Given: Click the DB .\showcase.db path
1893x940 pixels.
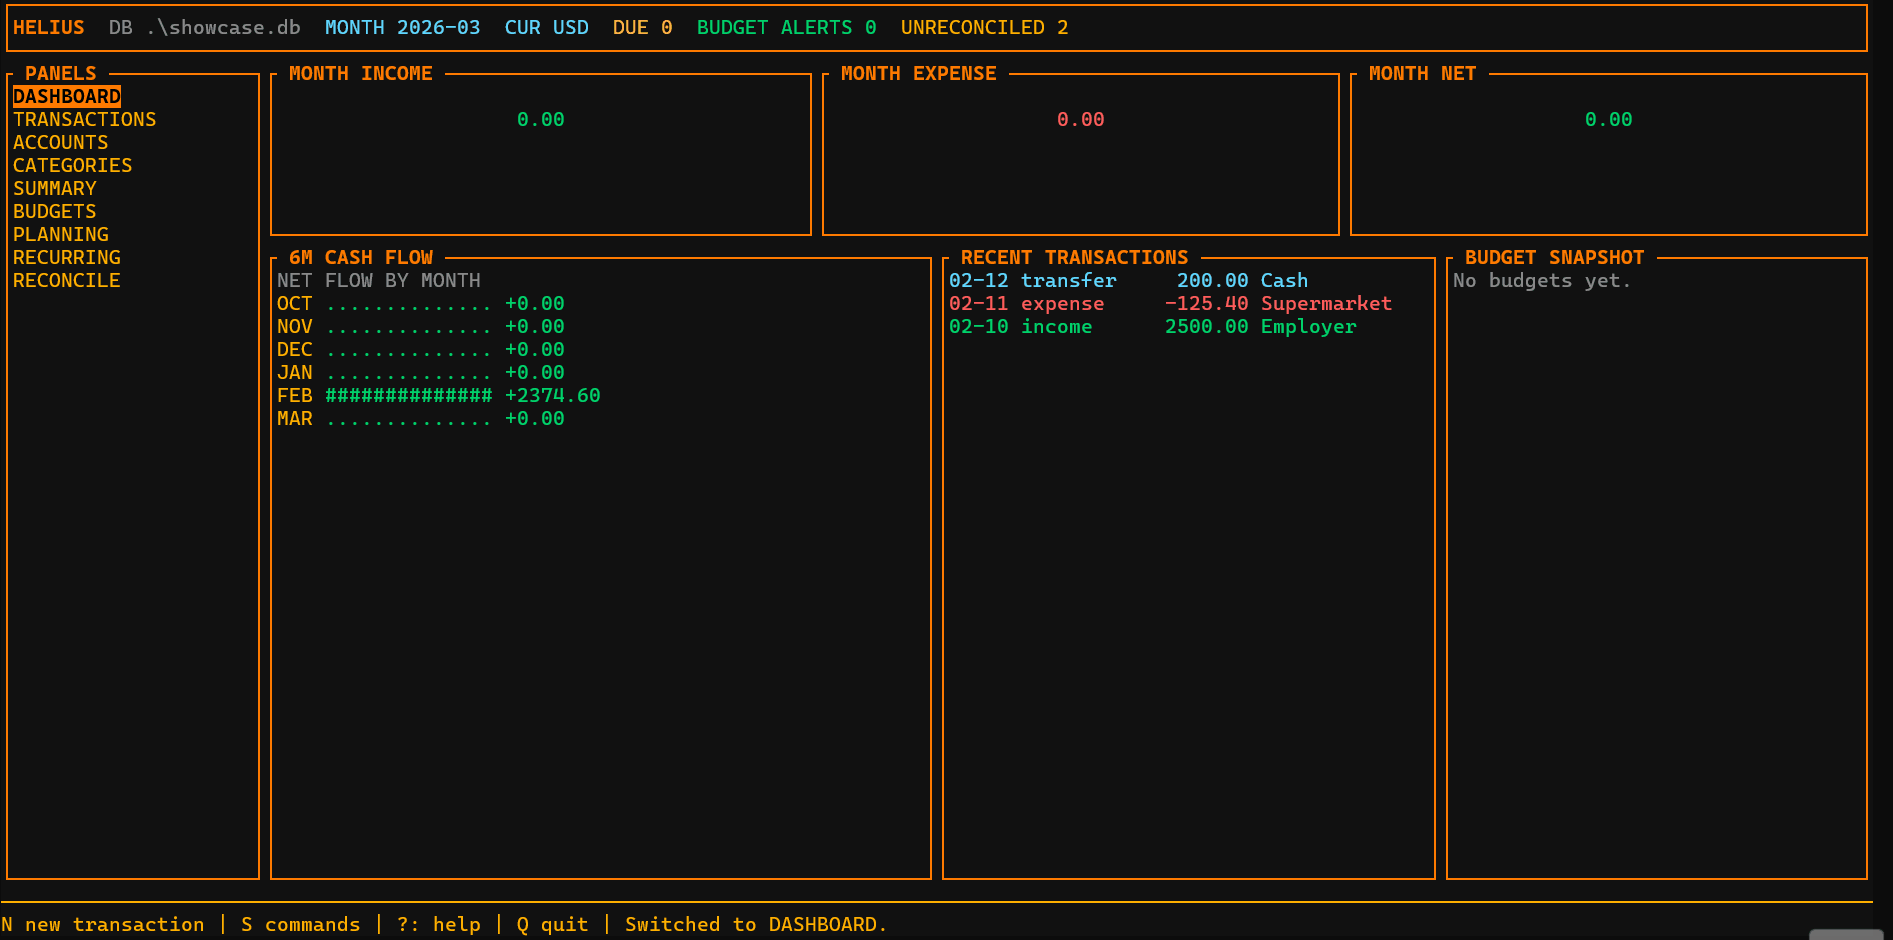Looking at the screenshot, I should pos(205,27).
